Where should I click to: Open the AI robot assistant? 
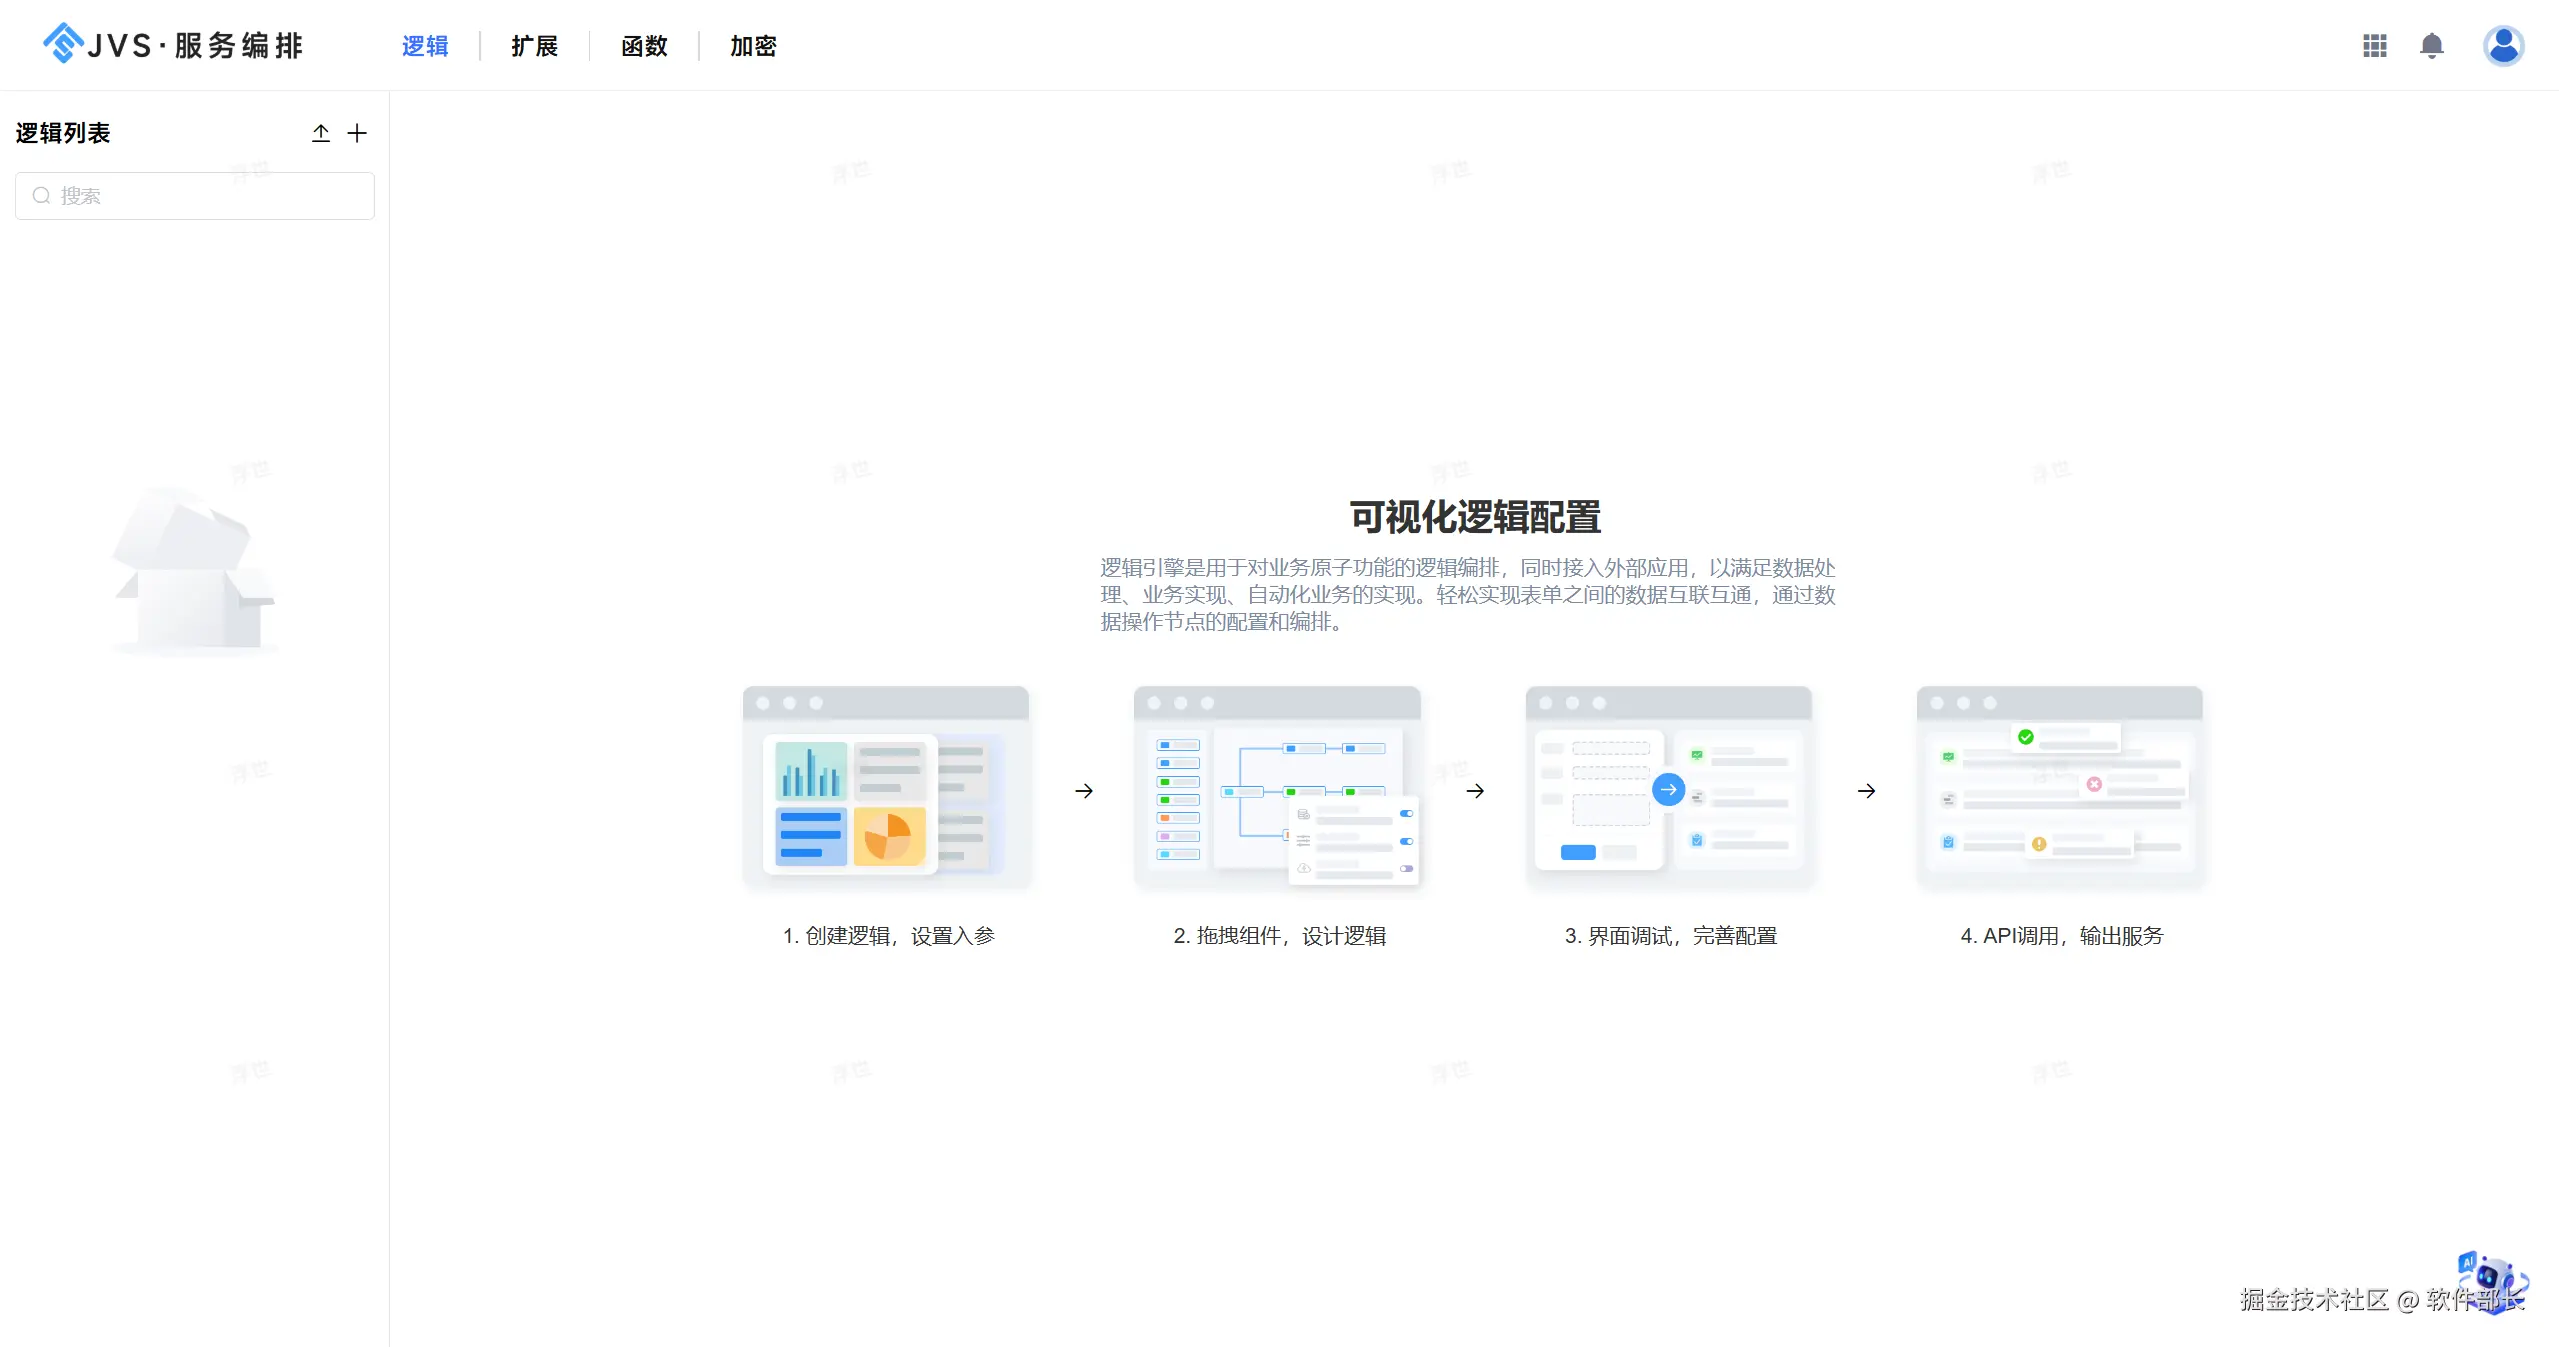[2491, 1278]
